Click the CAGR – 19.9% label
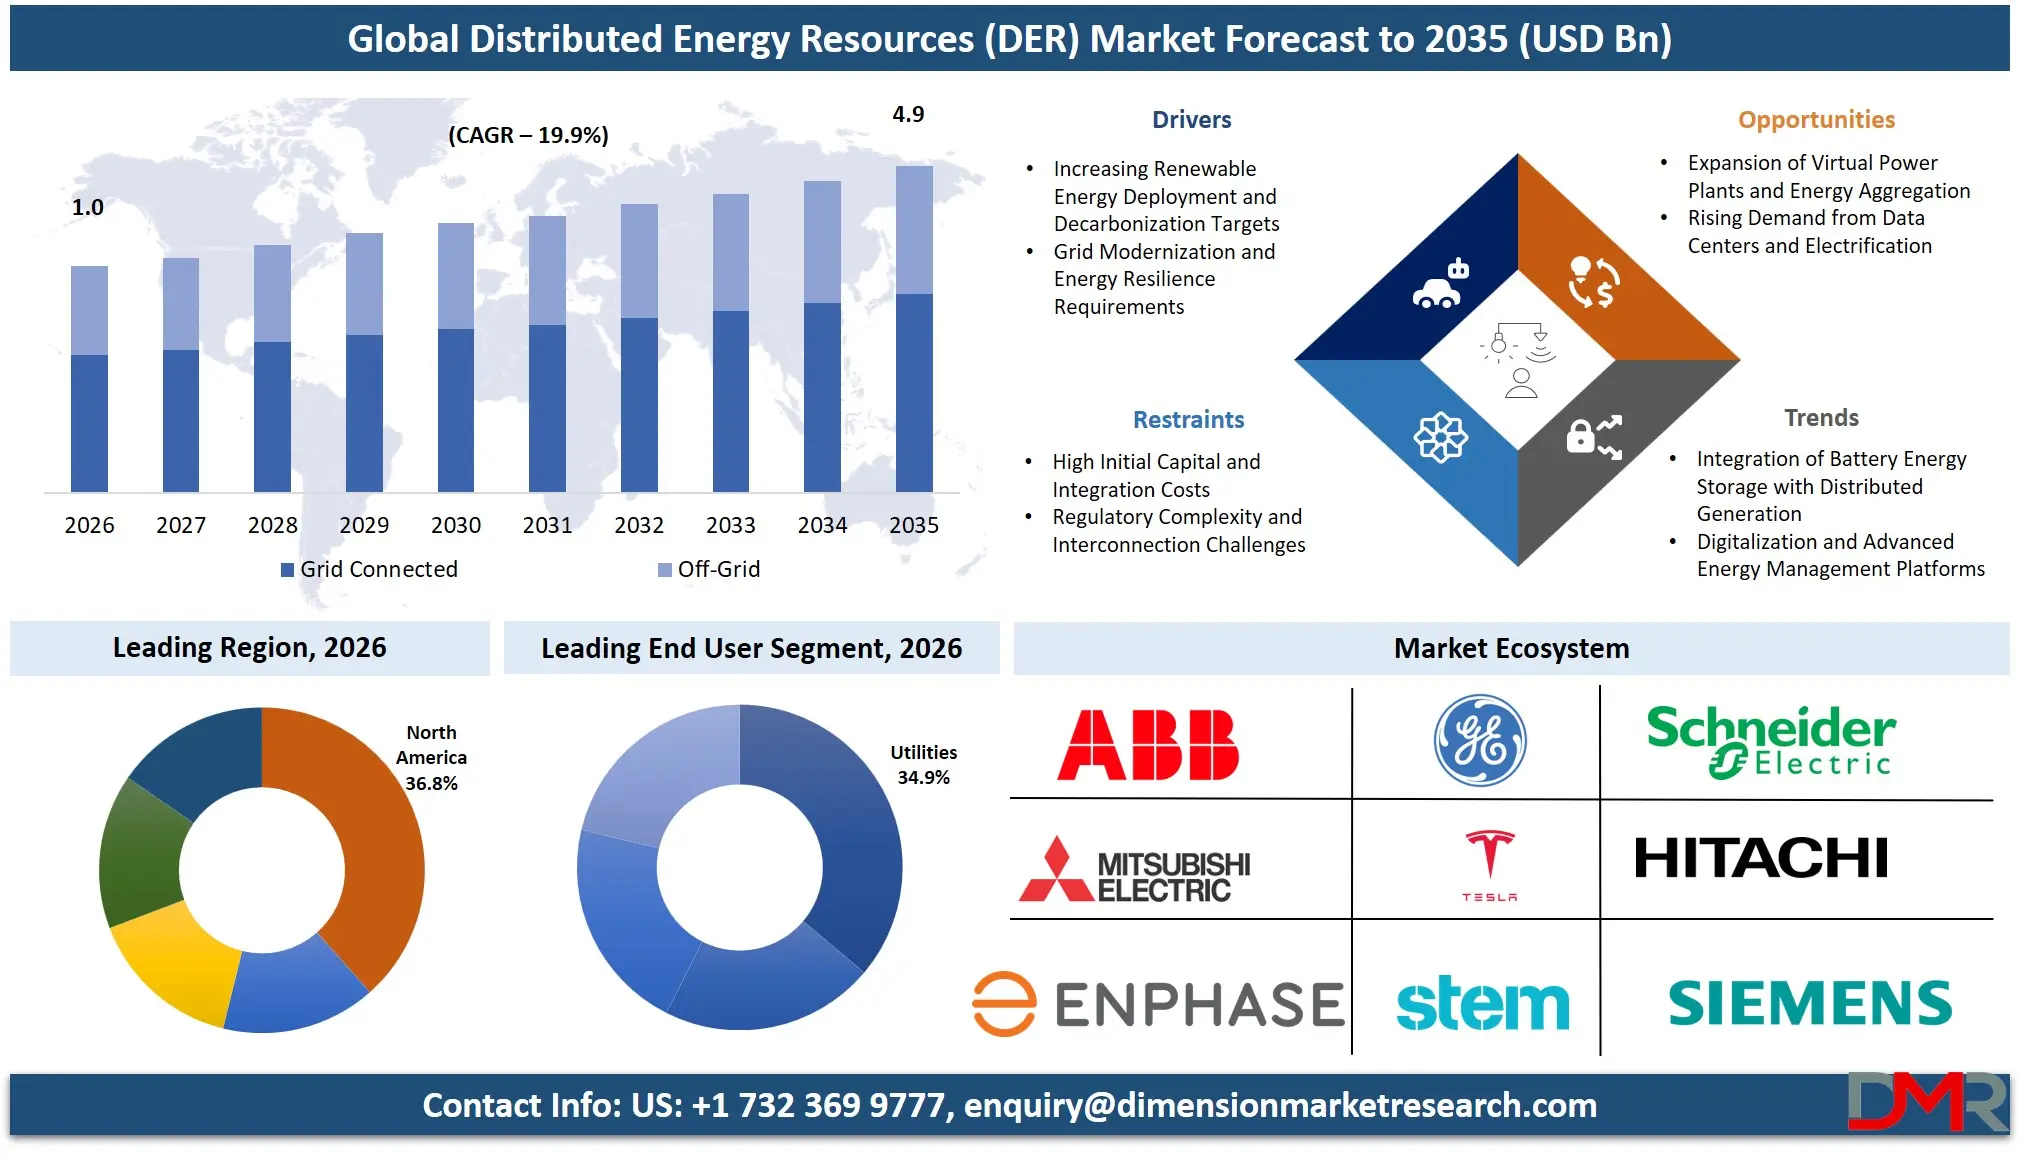This screenshot has height=1162, width=2020. 528,135
